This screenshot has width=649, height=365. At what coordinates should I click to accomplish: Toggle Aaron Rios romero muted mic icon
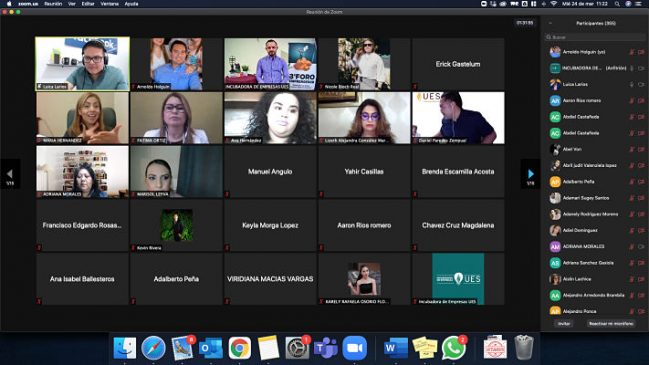pos(632,101)
